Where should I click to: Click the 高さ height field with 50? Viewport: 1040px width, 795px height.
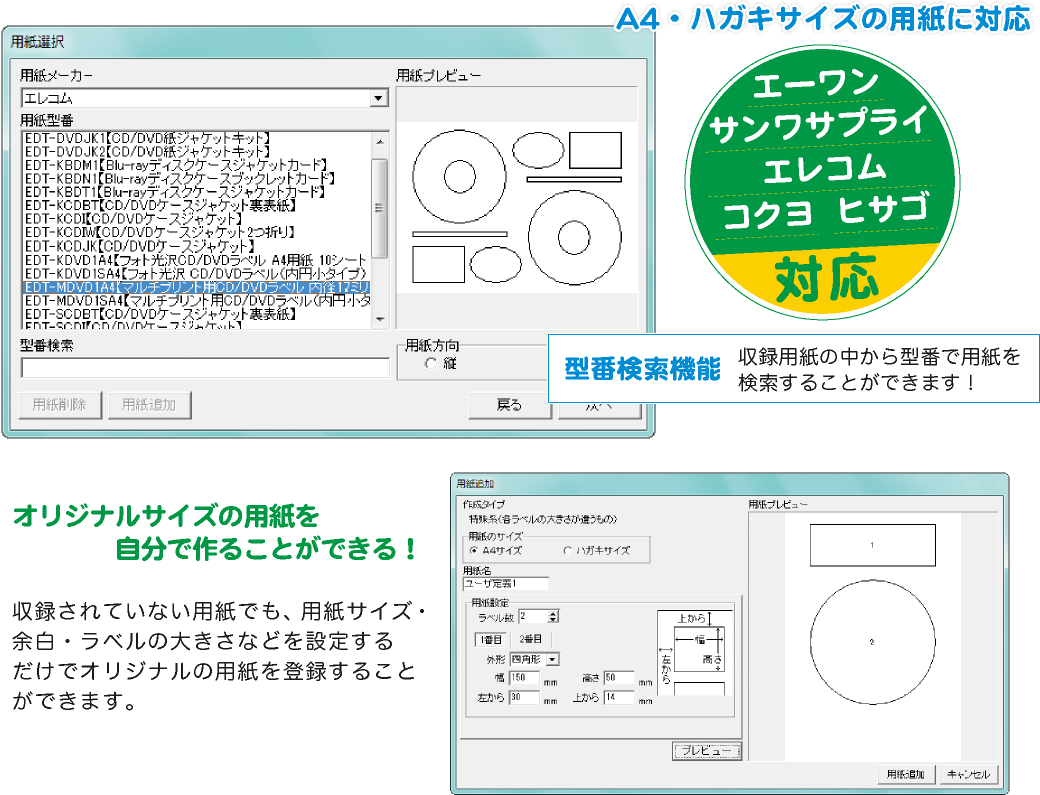tap(619, 678)
